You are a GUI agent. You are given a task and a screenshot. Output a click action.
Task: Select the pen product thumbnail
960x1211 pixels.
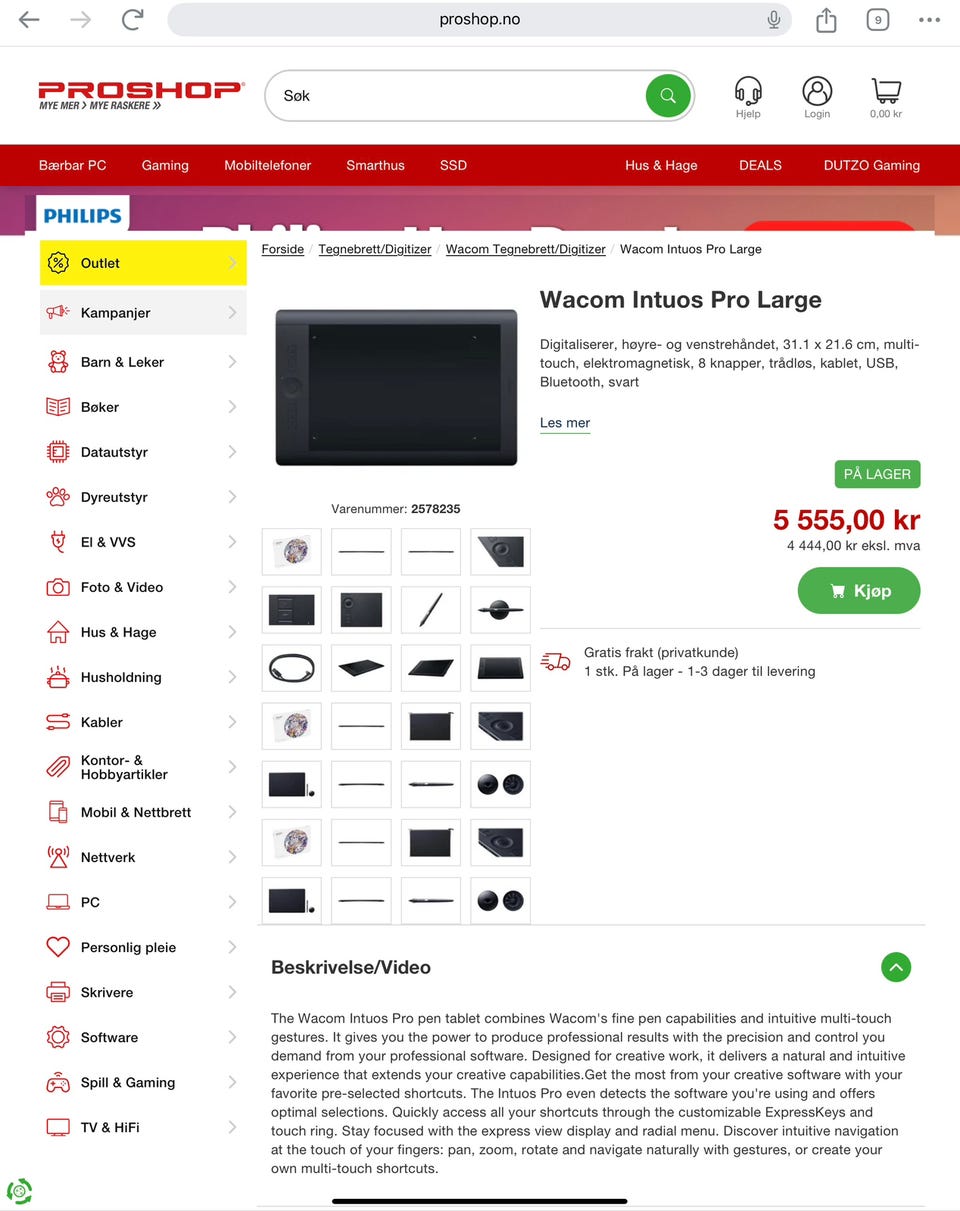point(431,609)
